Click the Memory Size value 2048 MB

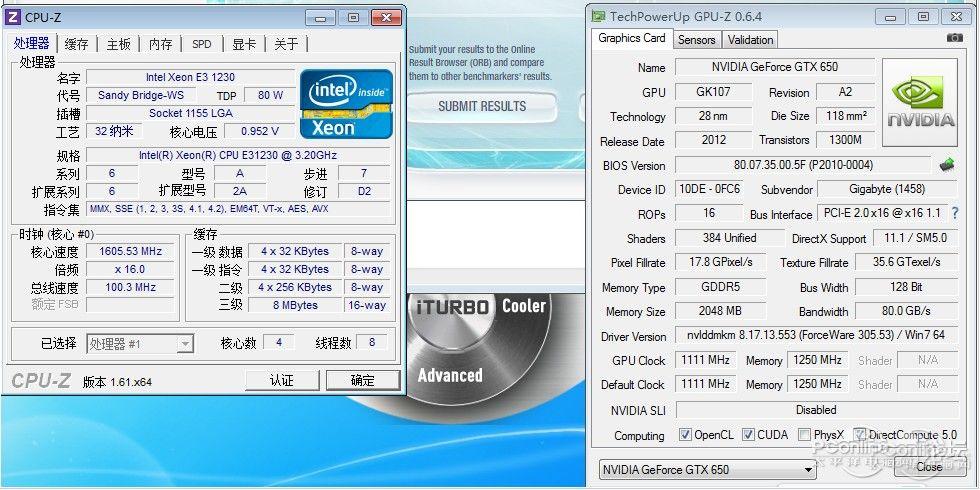pos(720,311)
